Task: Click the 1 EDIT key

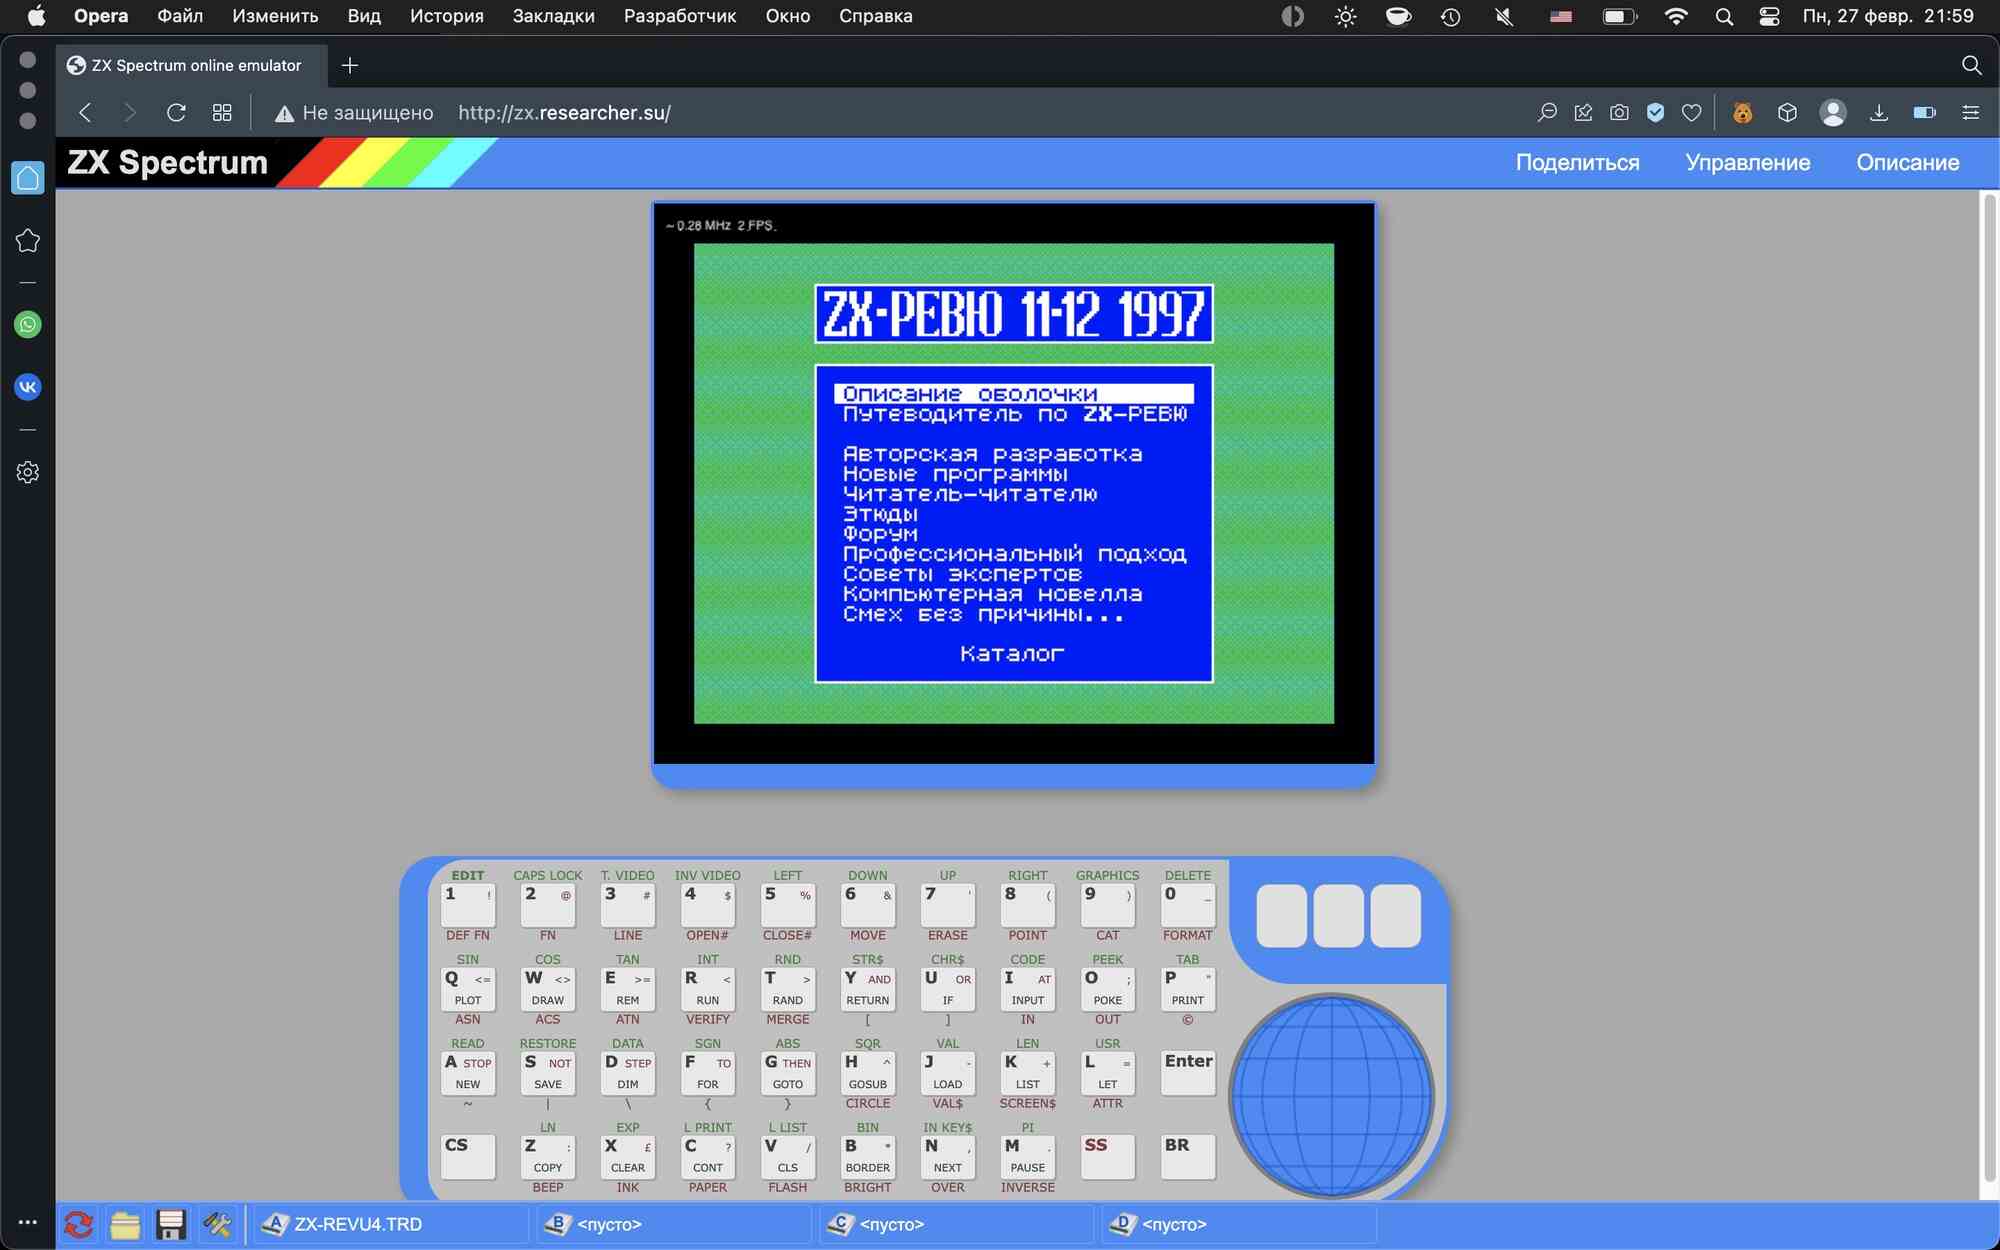Action: (x=468, y=904)
